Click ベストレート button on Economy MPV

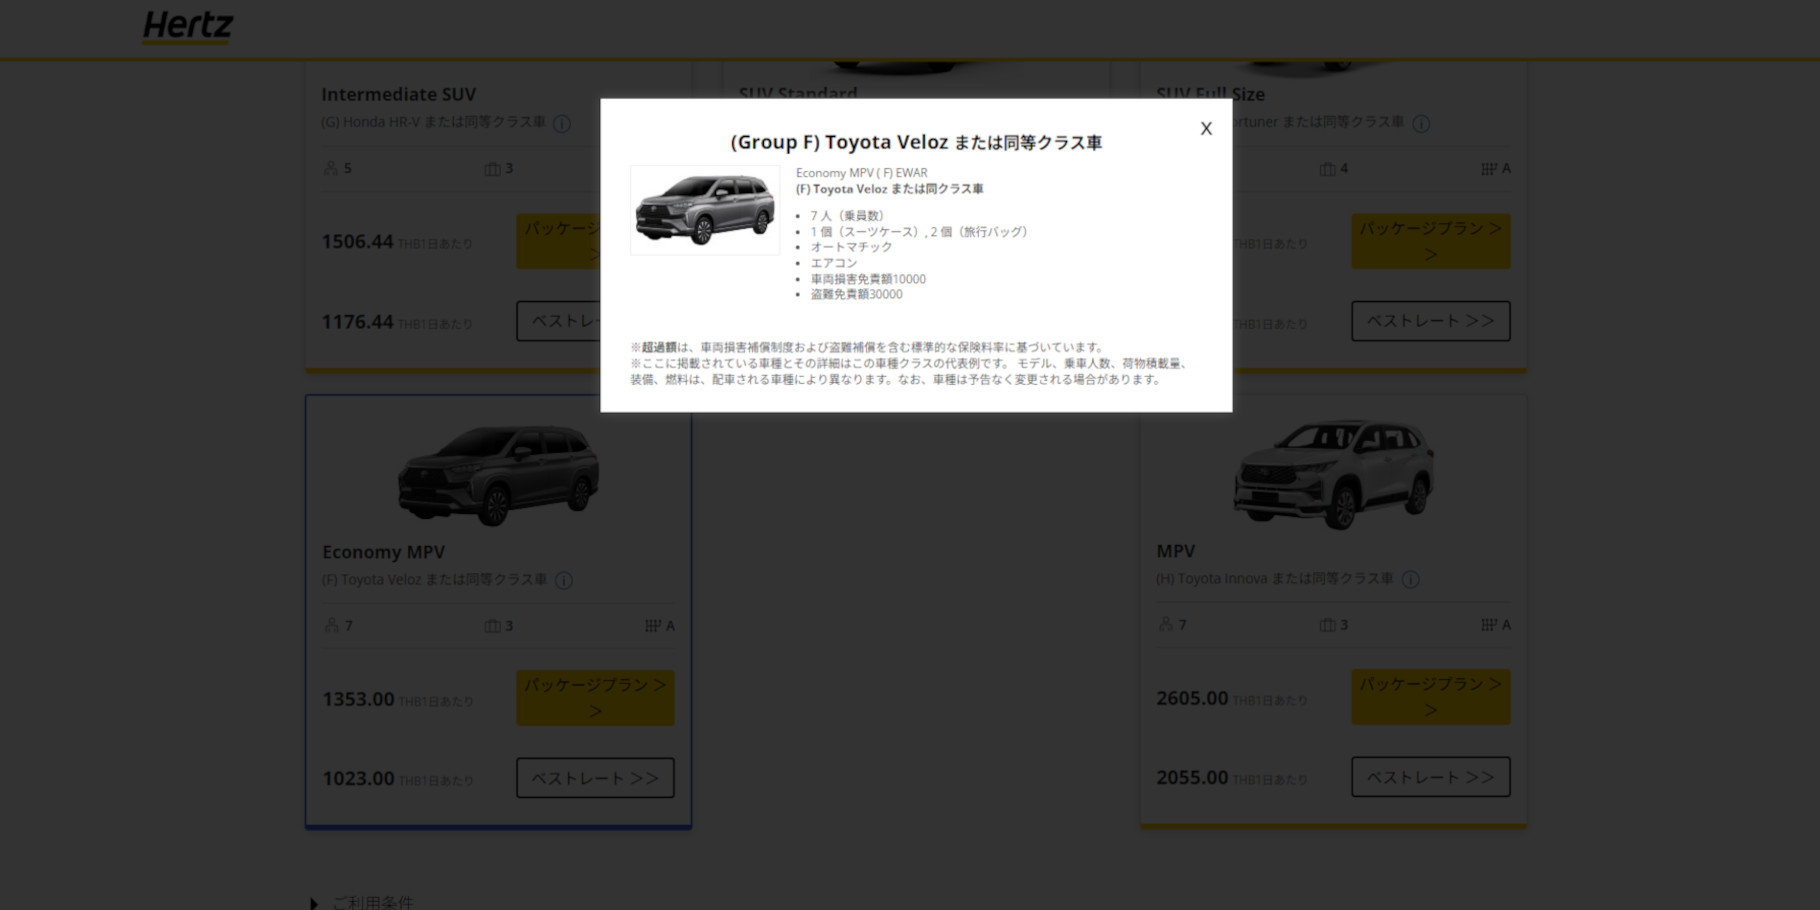pyautogui.click(x=595, y=777)
